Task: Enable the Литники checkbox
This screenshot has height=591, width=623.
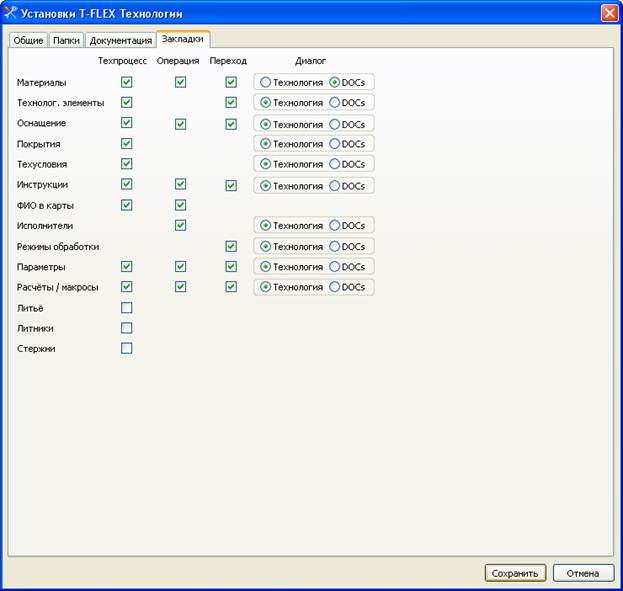Action: [x=127, y=328]
